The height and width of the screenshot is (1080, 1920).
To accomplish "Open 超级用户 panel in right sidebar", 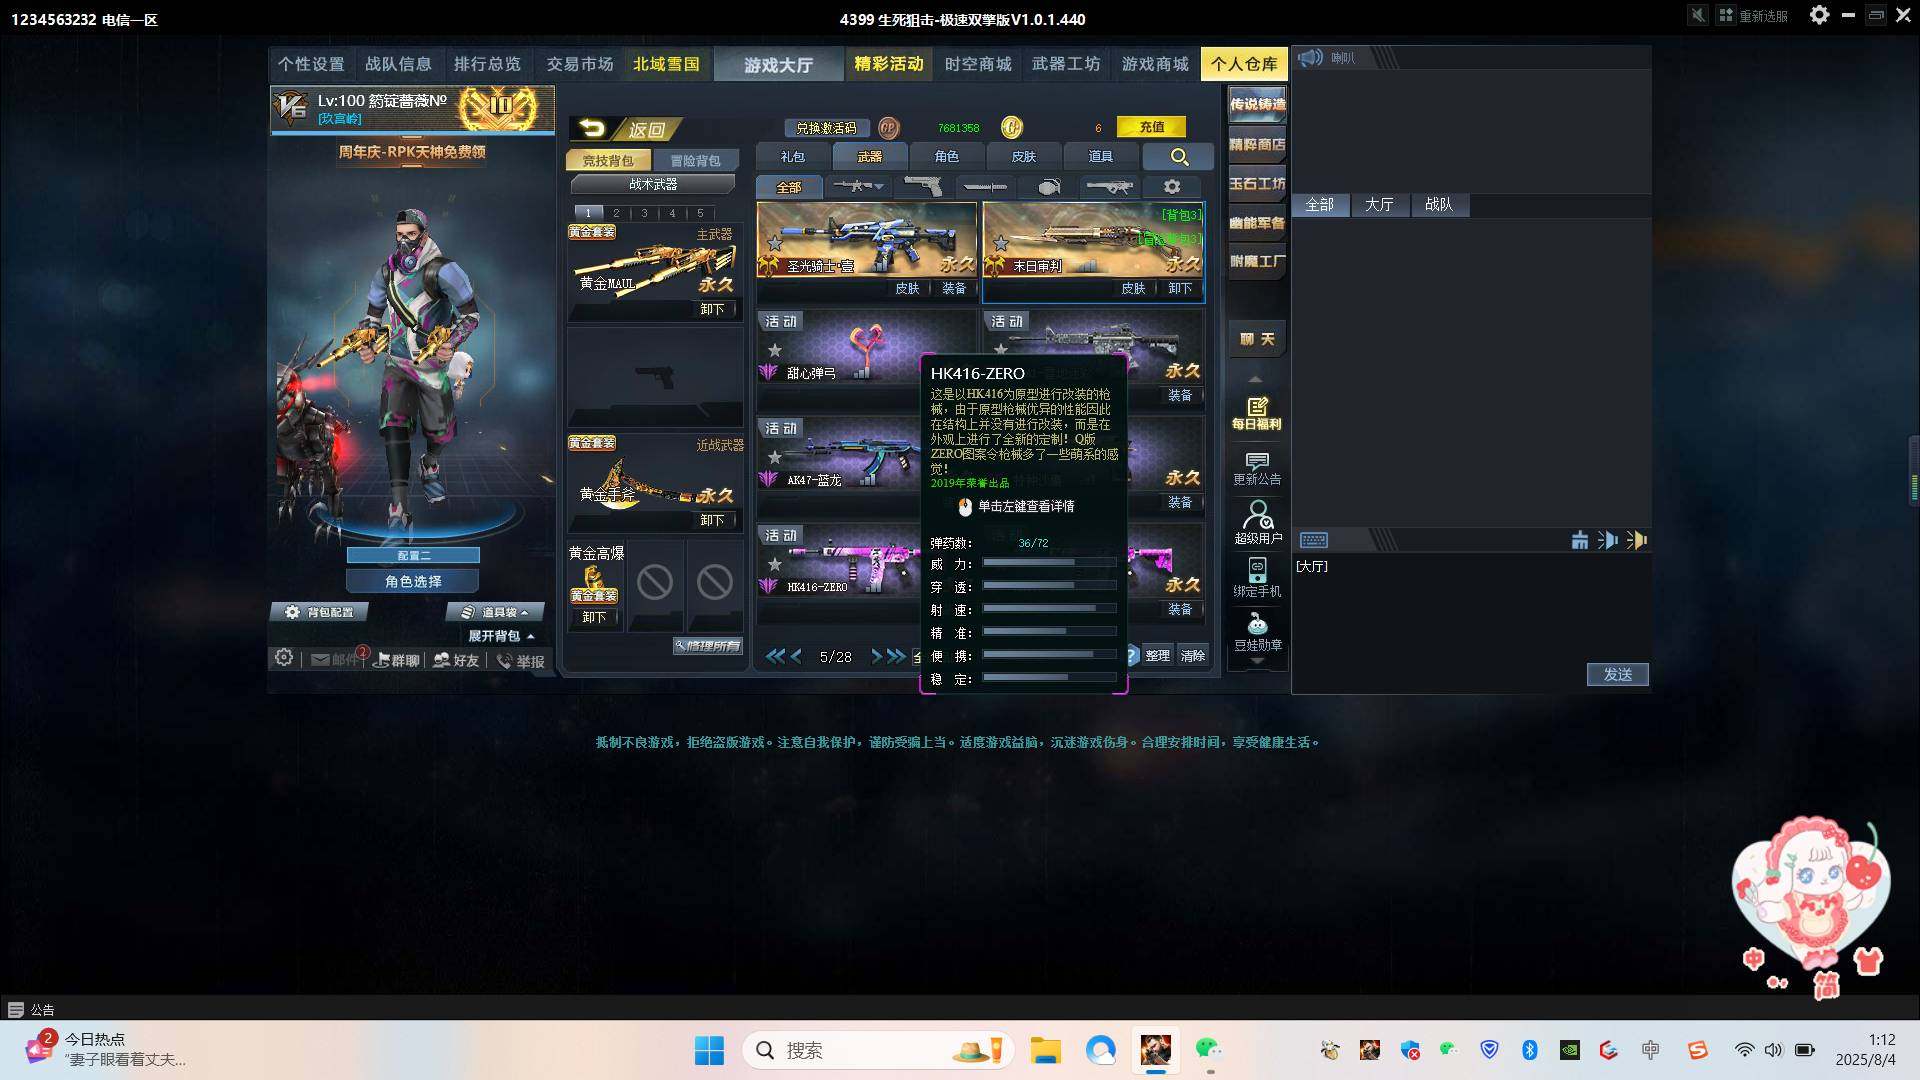I will [1257, 520].
